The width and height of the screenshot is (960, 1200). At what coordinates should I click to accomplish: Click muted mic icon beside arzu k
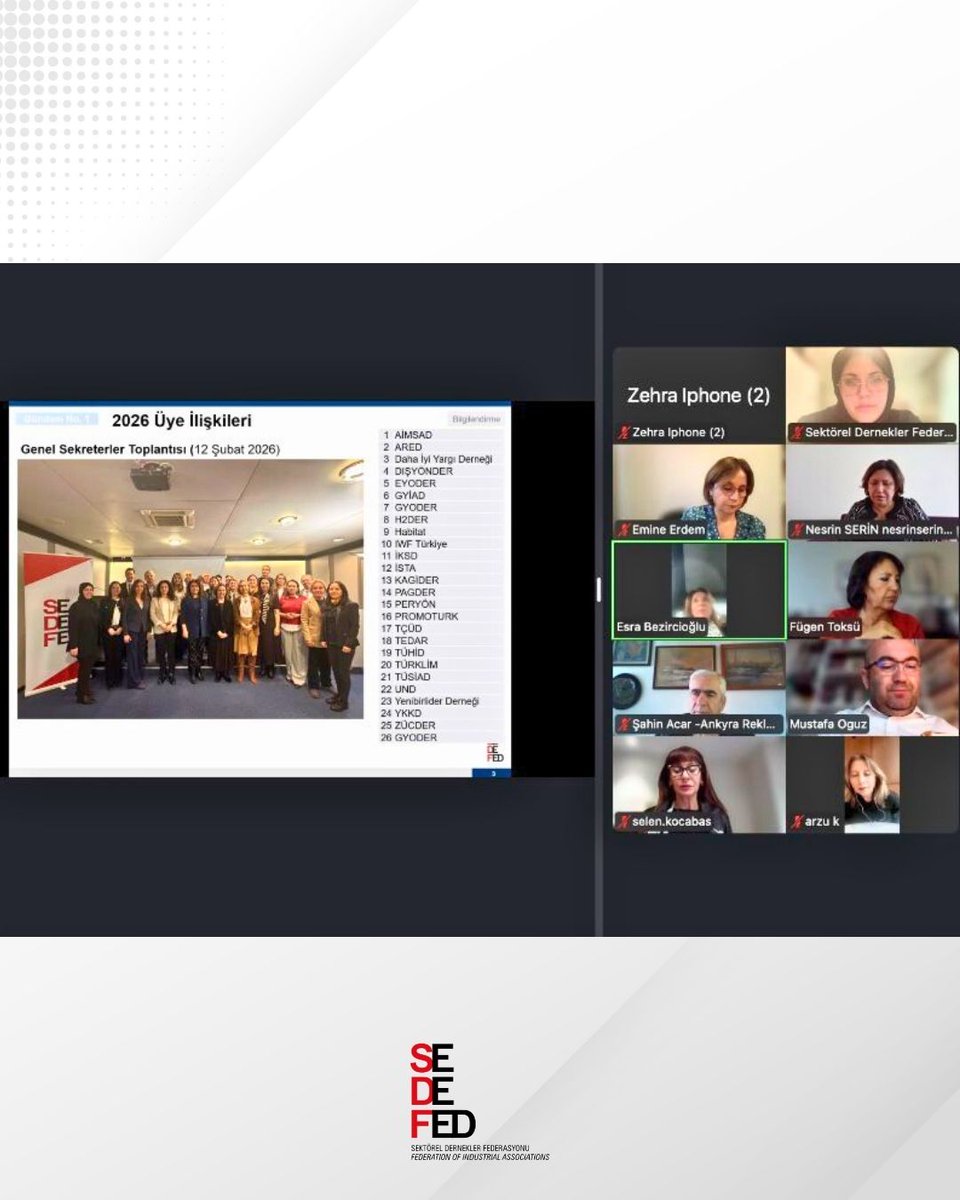coord(797,822)
